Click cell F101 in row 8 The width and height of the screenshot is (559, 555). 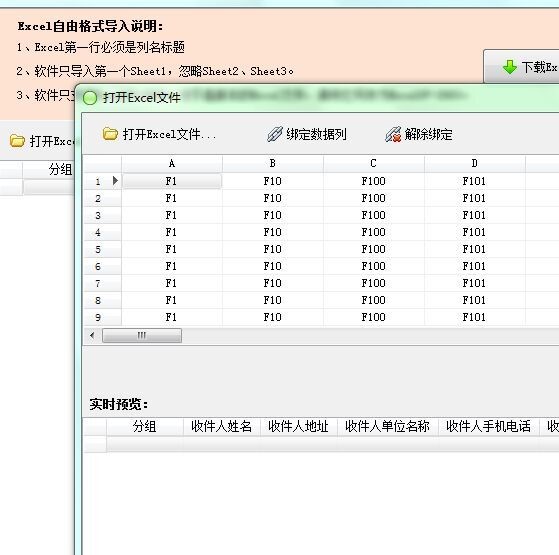pyautogui.click(x=475, y=300)
